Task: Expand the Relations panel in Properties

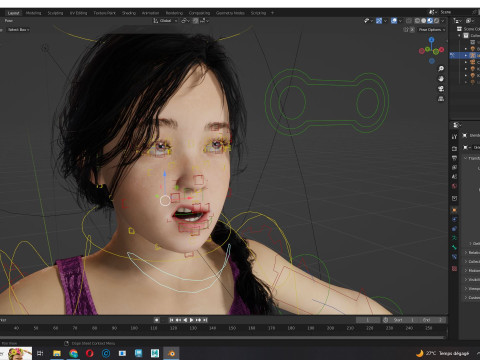Action: click(x=472, y=253)
